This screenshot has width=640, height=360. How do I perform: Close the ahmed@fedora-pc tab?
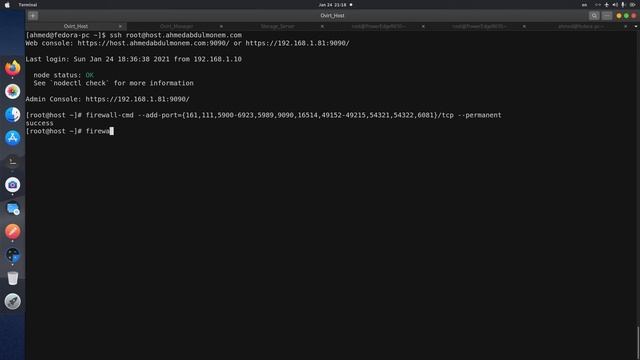point(625,26)
